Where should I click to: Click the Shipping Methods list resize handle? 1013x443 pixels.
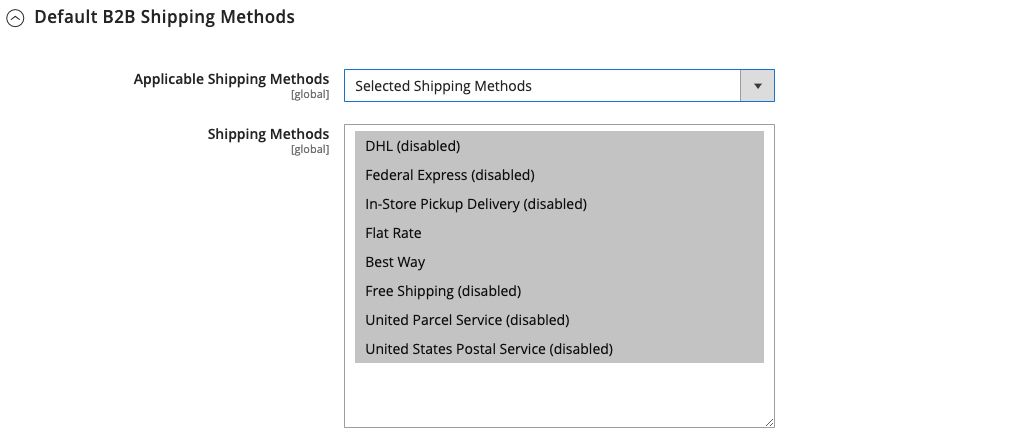pos(769,422)
